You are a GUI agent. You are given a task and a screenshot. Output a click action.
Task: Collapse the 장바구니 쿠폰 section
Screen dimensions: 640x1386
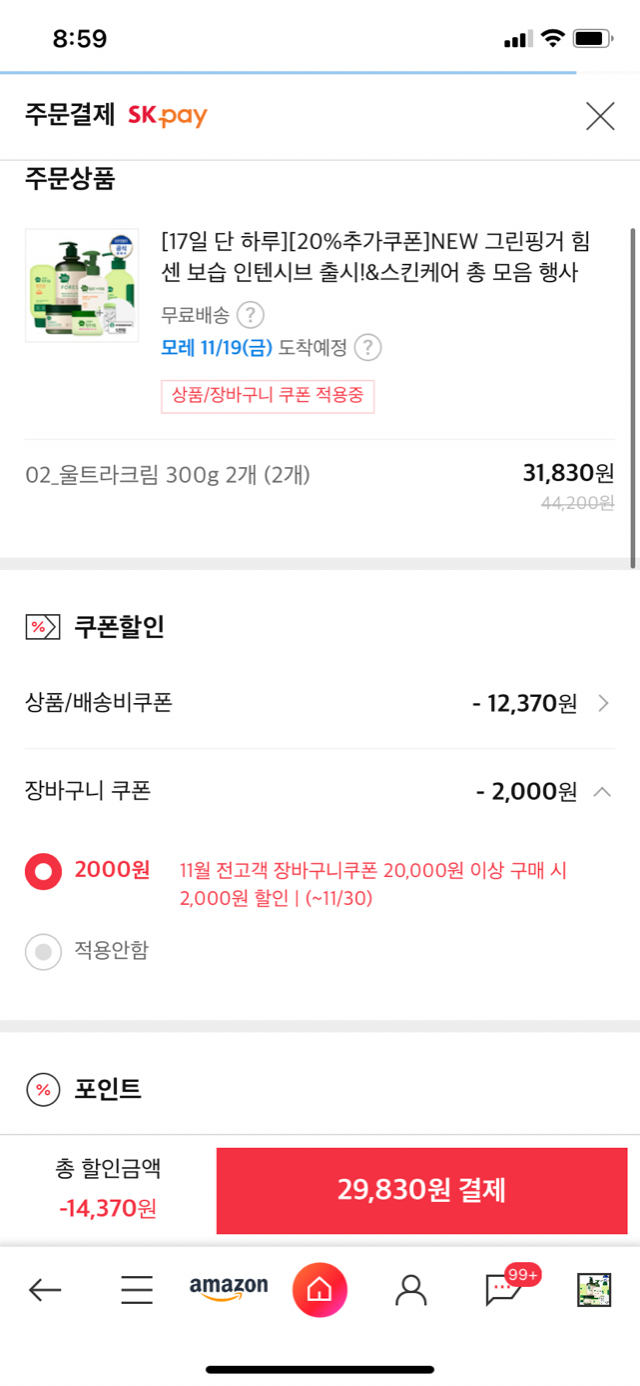coord(602,792)
